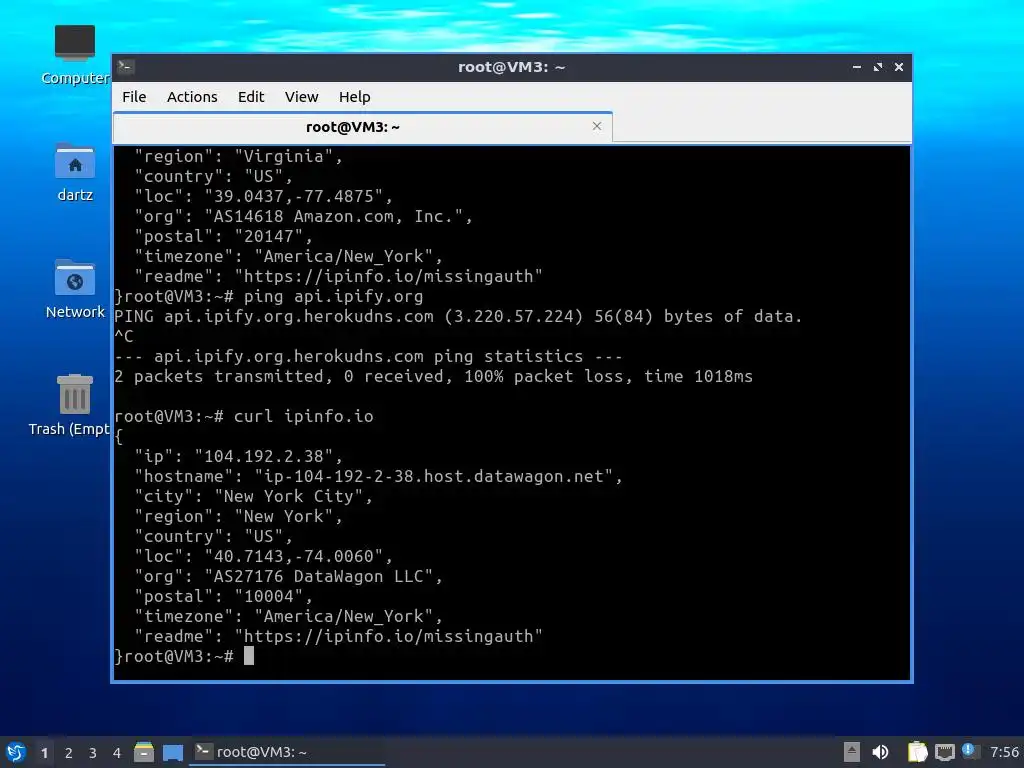Select the Network desktop icon

(x=75, y=289)
